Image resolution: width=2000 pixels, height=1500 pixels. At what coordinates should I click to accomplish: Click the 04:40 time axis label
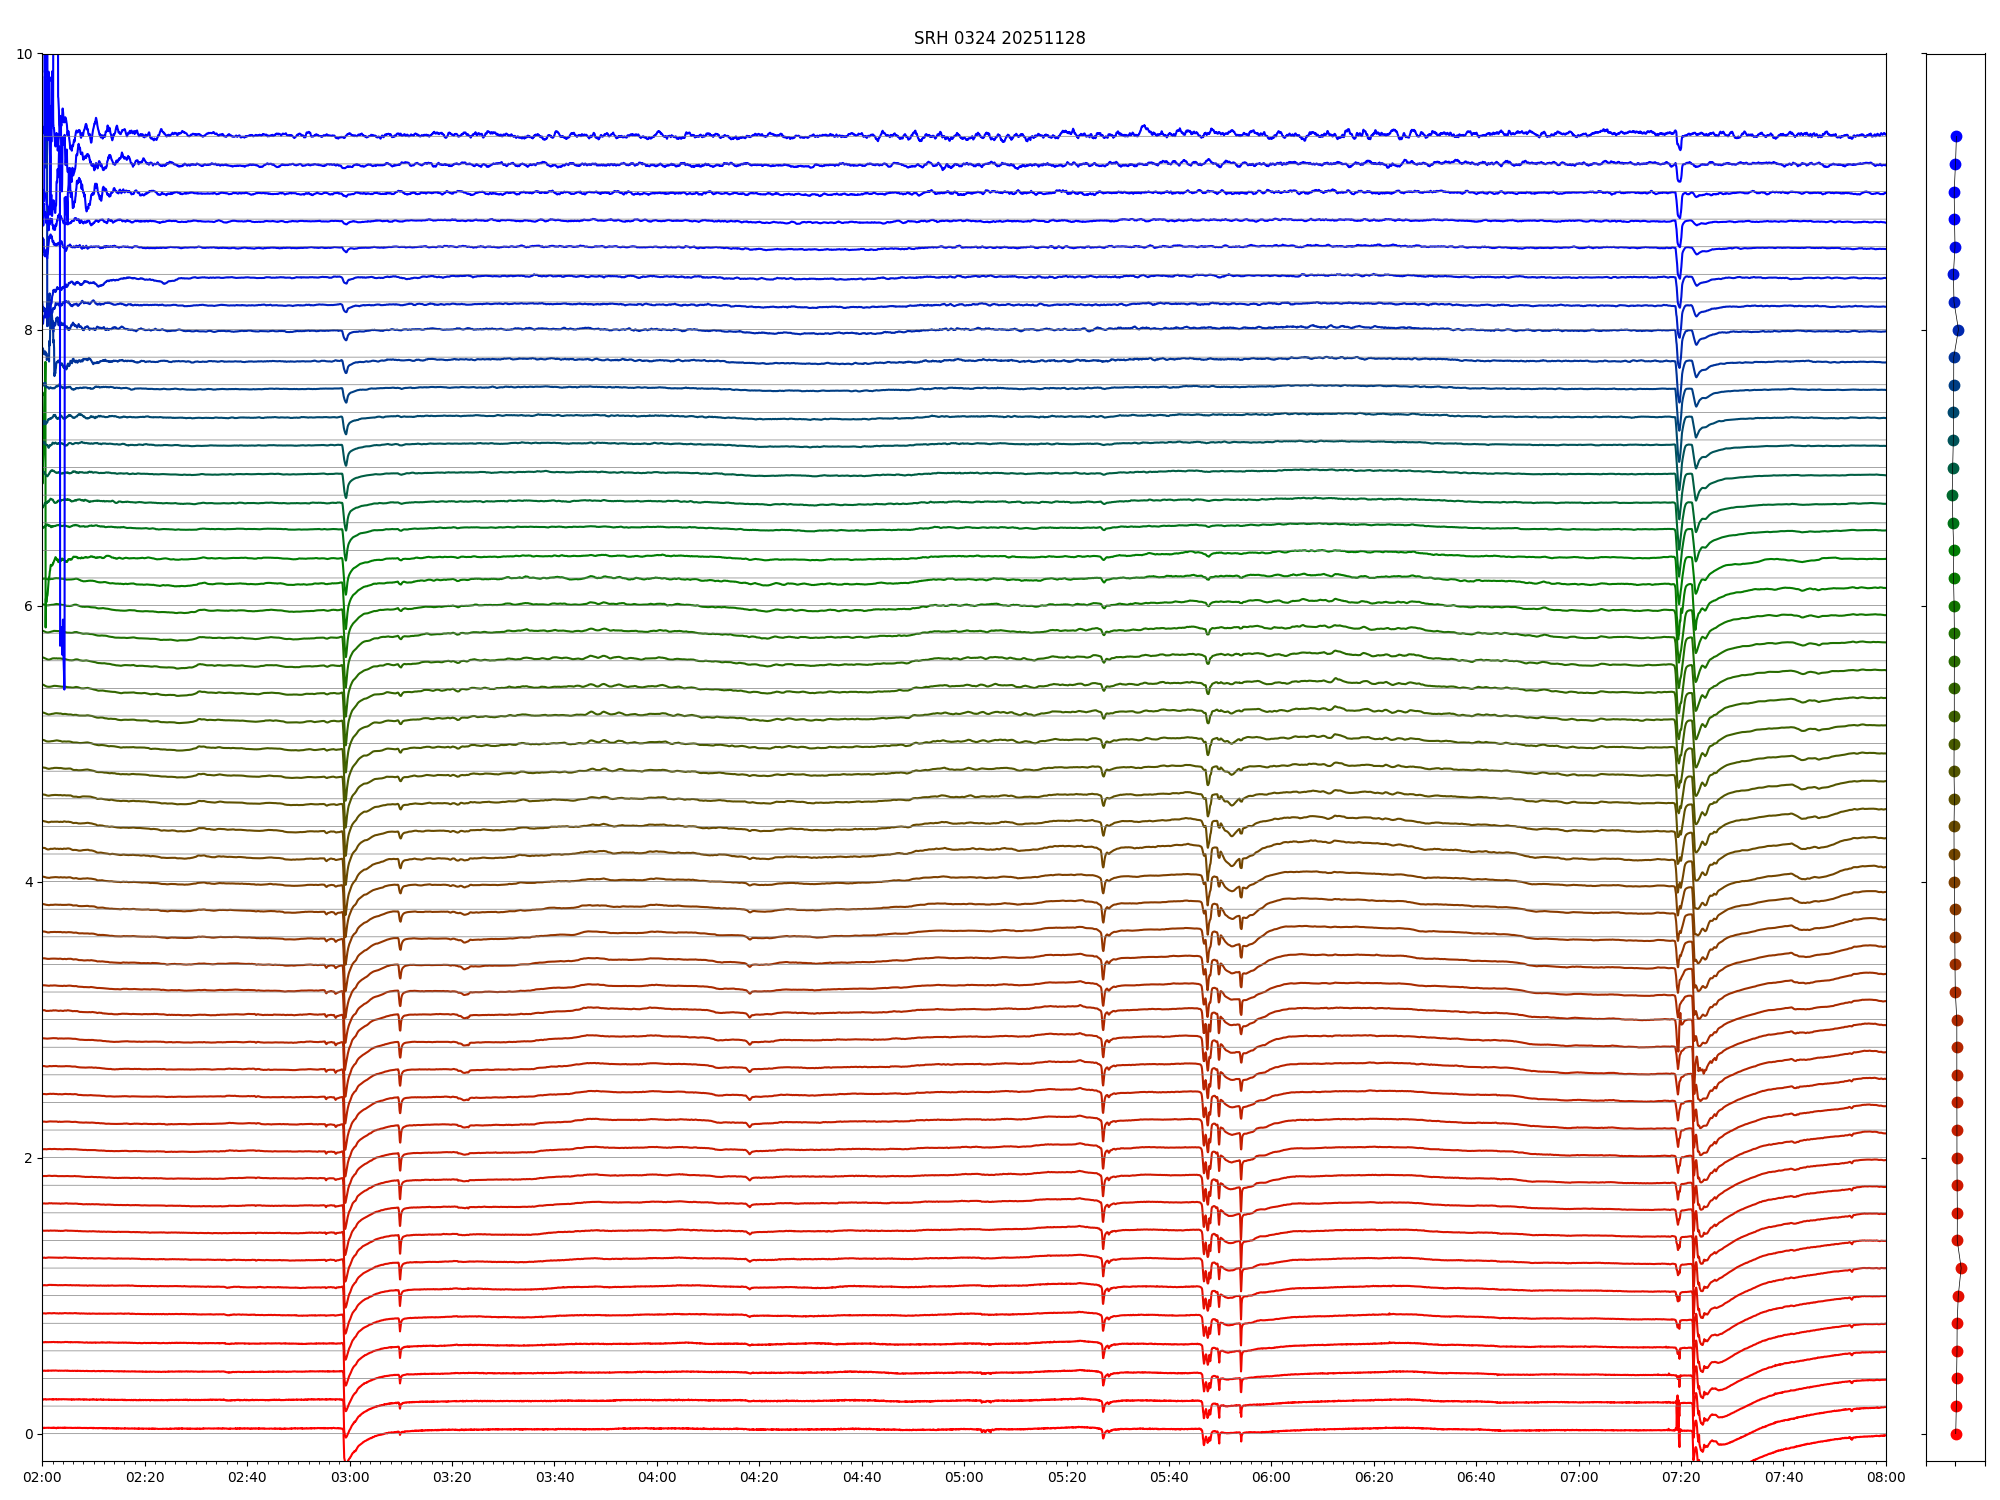click(x=862, y=1477)
